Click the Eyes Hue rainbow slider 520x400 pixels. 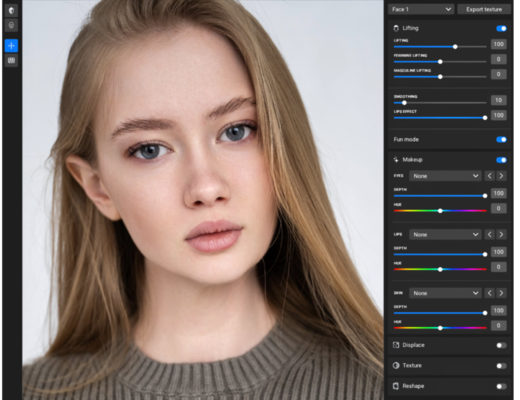click(440, 211)
